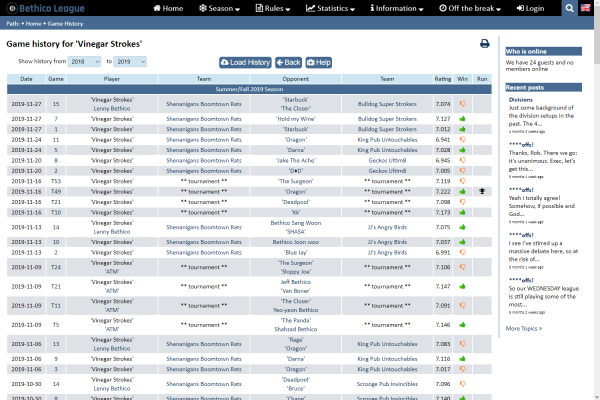
Task: Click the trophy icon in Run column
Action: click(x=482, y=190)
